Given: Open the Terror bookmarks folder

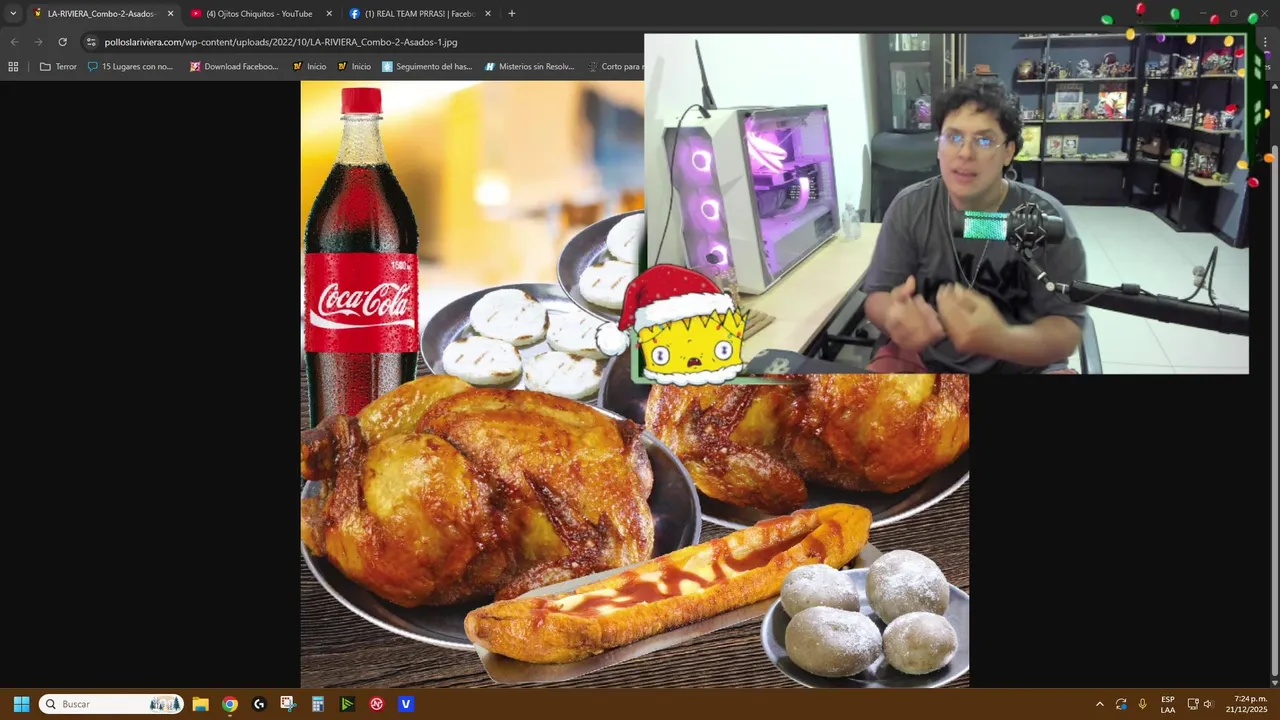Looking at the screenshot, I should coord(58,67).
